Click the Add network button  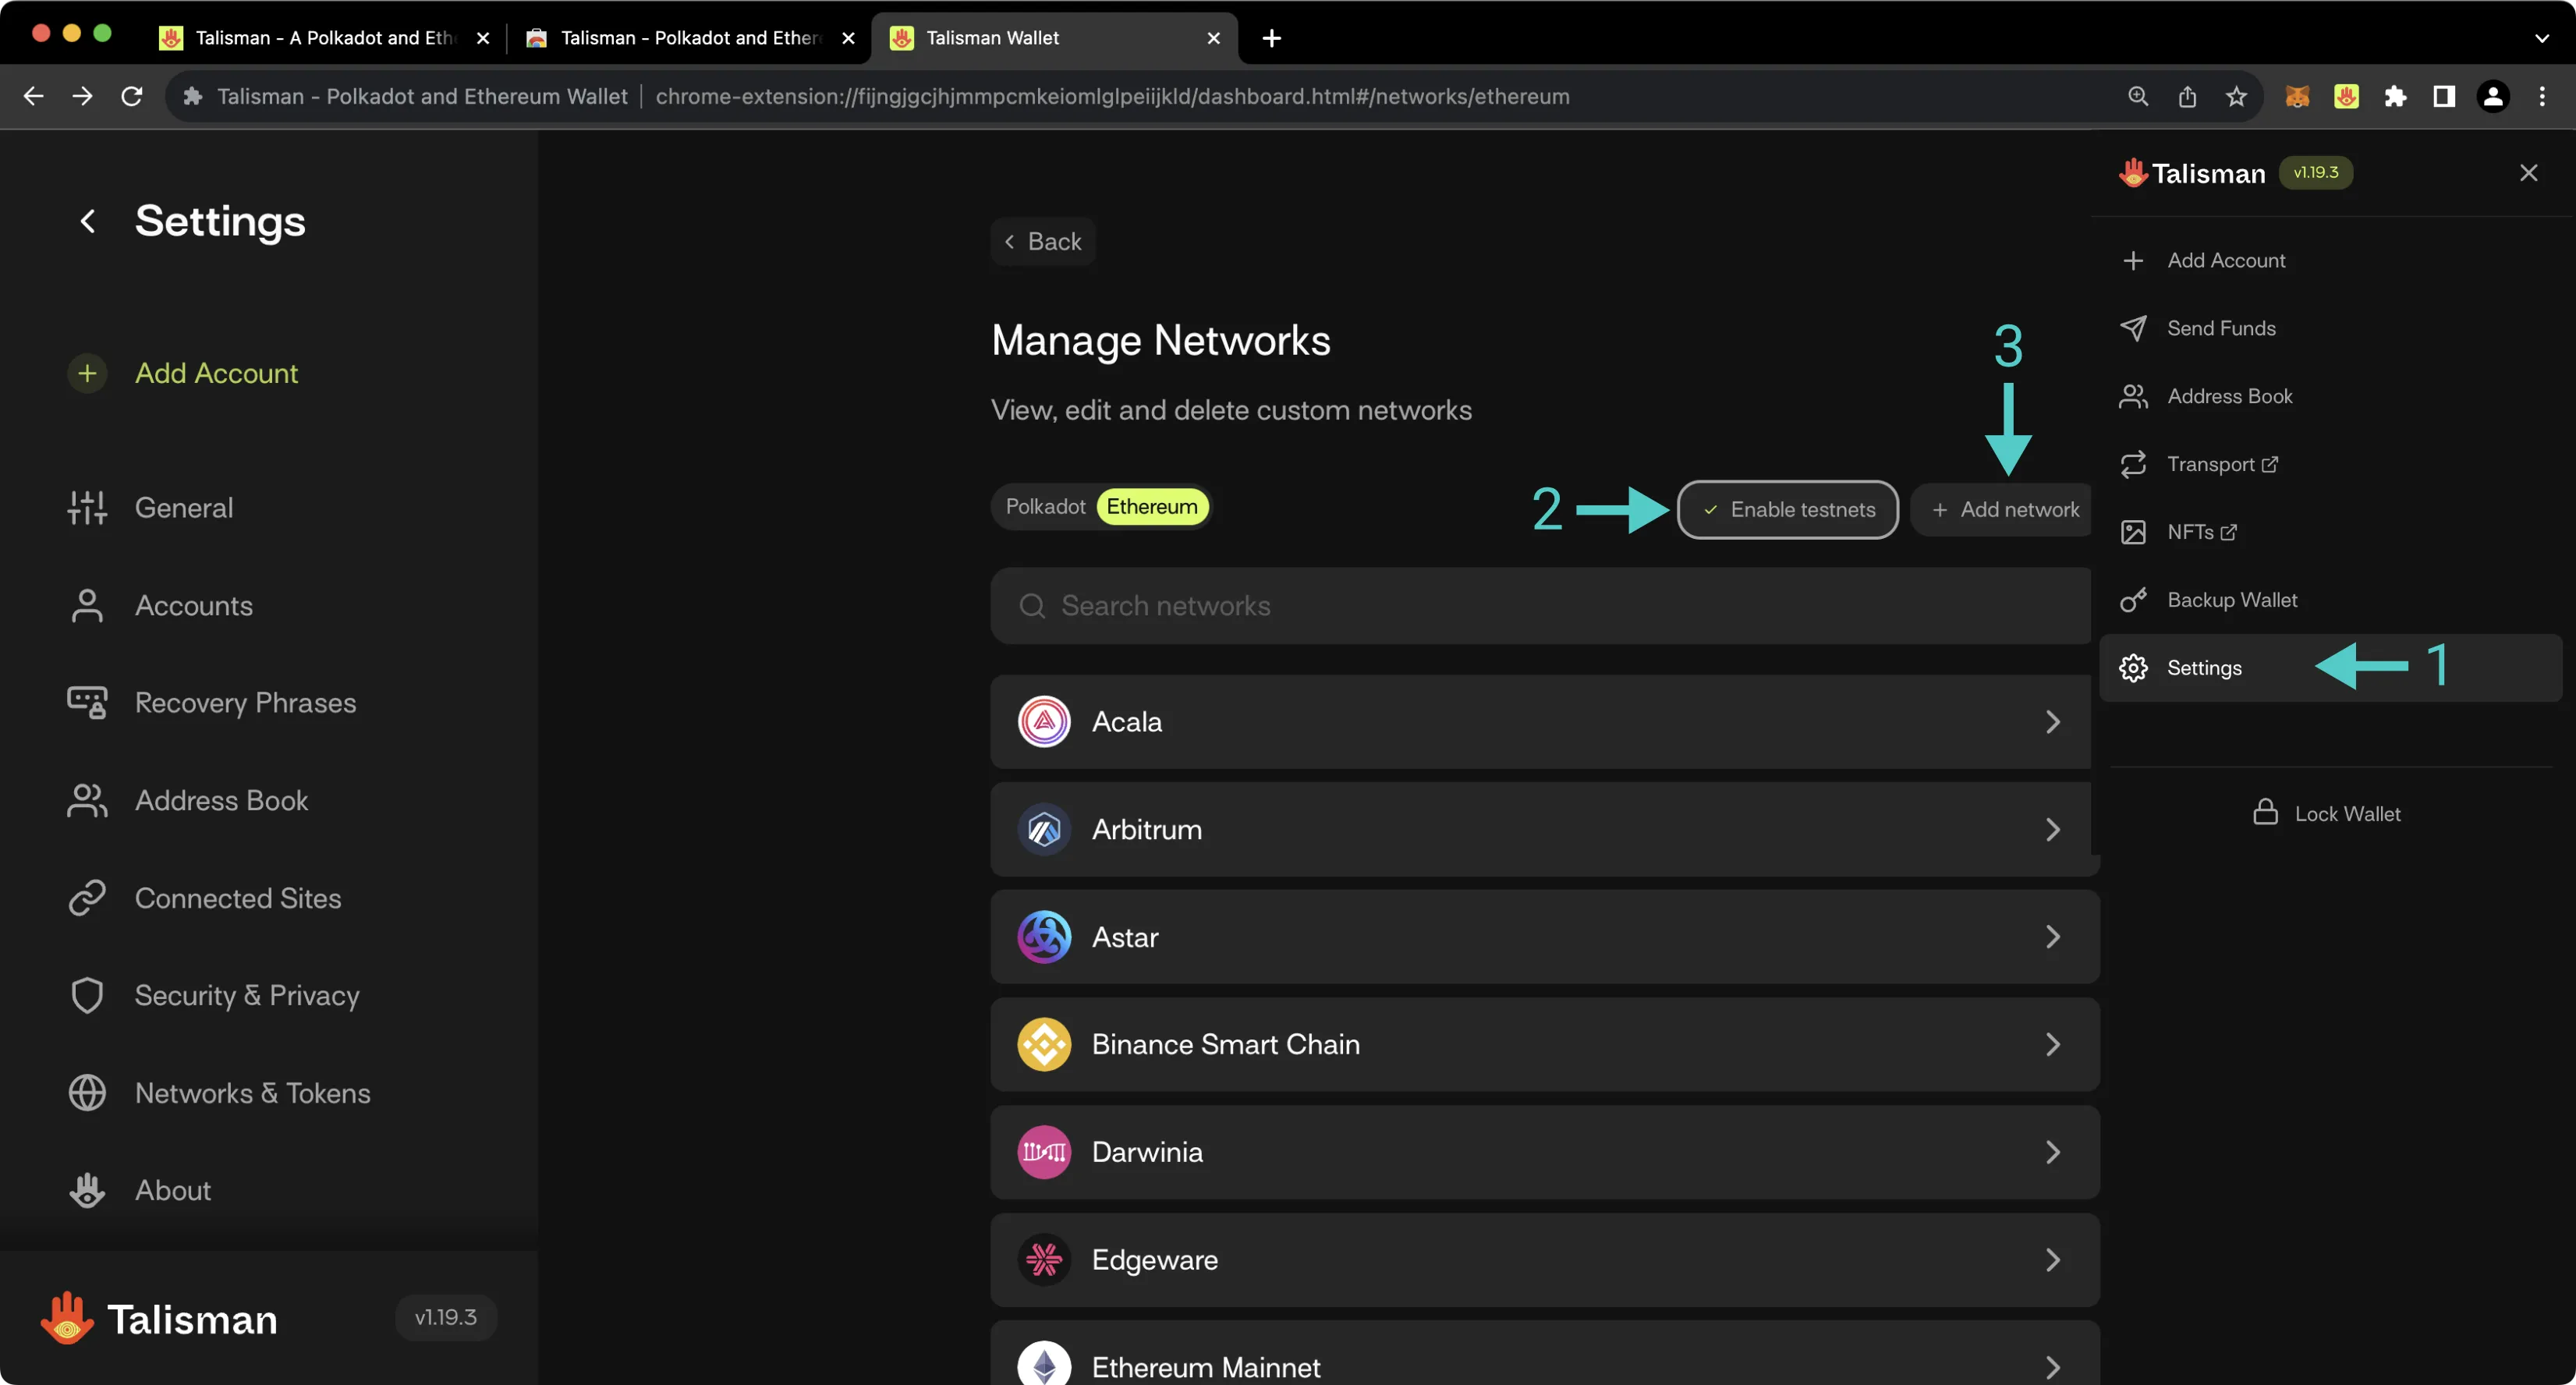point(2003,510)
